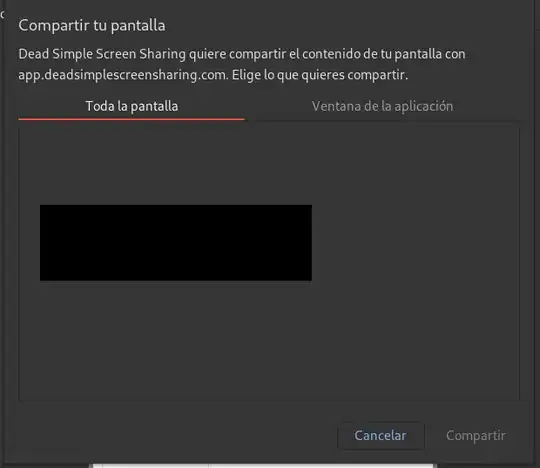Click the app.deadsimplescreensharing.com domain text
The width and height of the screenshot is (540, 468).
pyautogui.click(x=123, y=75)
